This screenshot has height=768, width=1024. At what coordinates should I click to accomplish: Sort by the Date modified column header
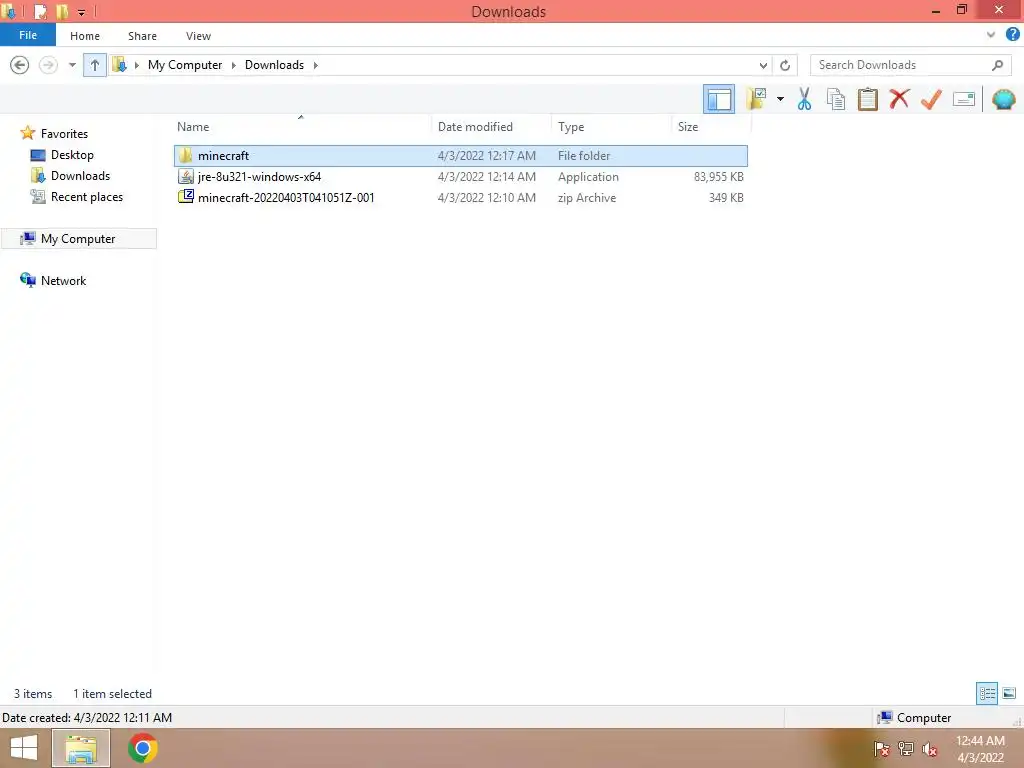(491, 127)
